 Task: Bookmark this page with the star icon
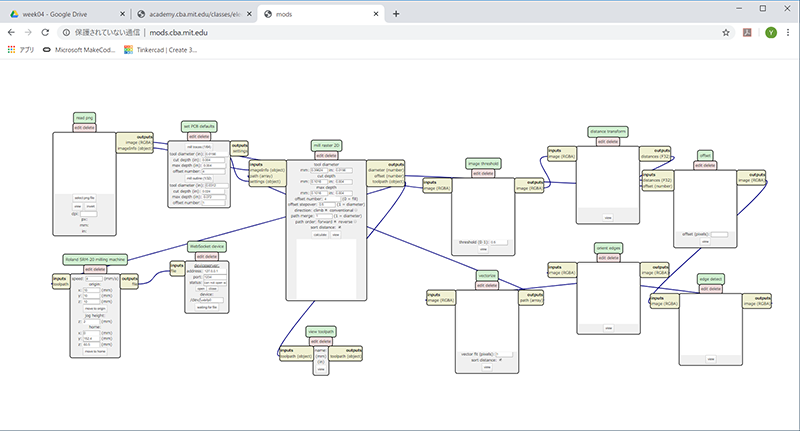coord(726,33)
